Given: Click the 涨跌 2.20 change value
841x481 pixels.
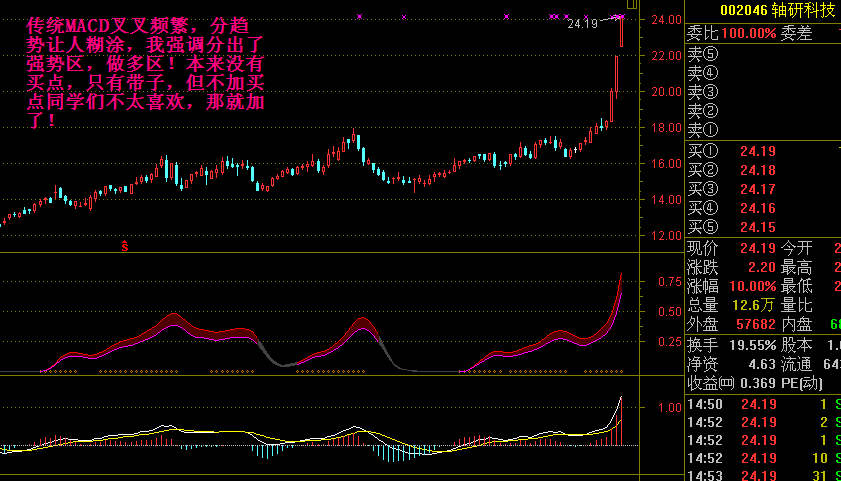Looking at the screenshot, I should pyautogui.click(x=762, y=267).
